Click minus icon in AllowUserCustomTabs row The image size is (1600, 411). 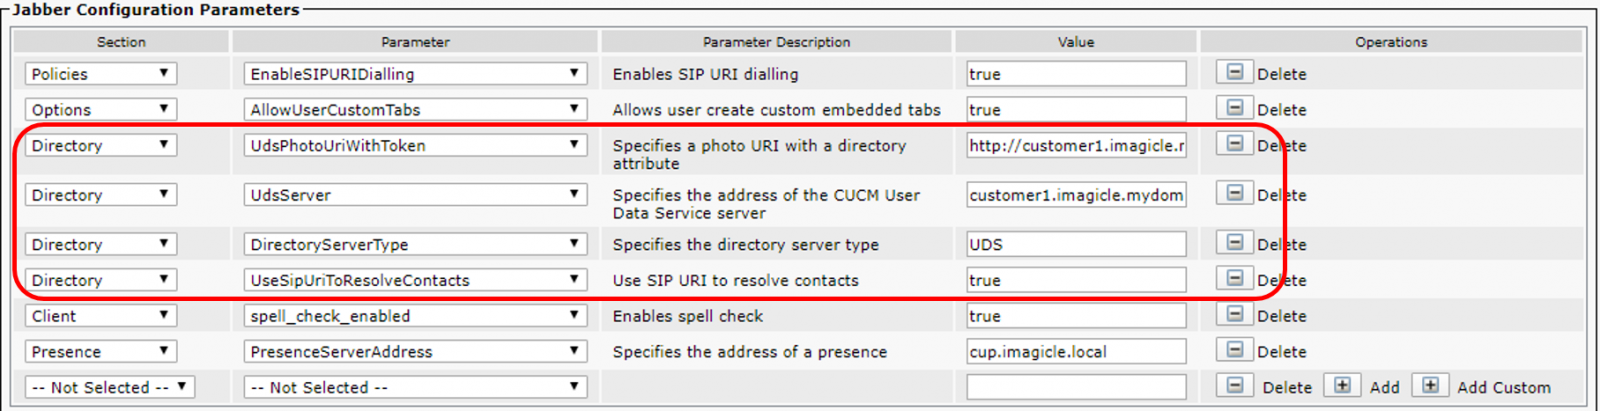[x=1235, y=108]
